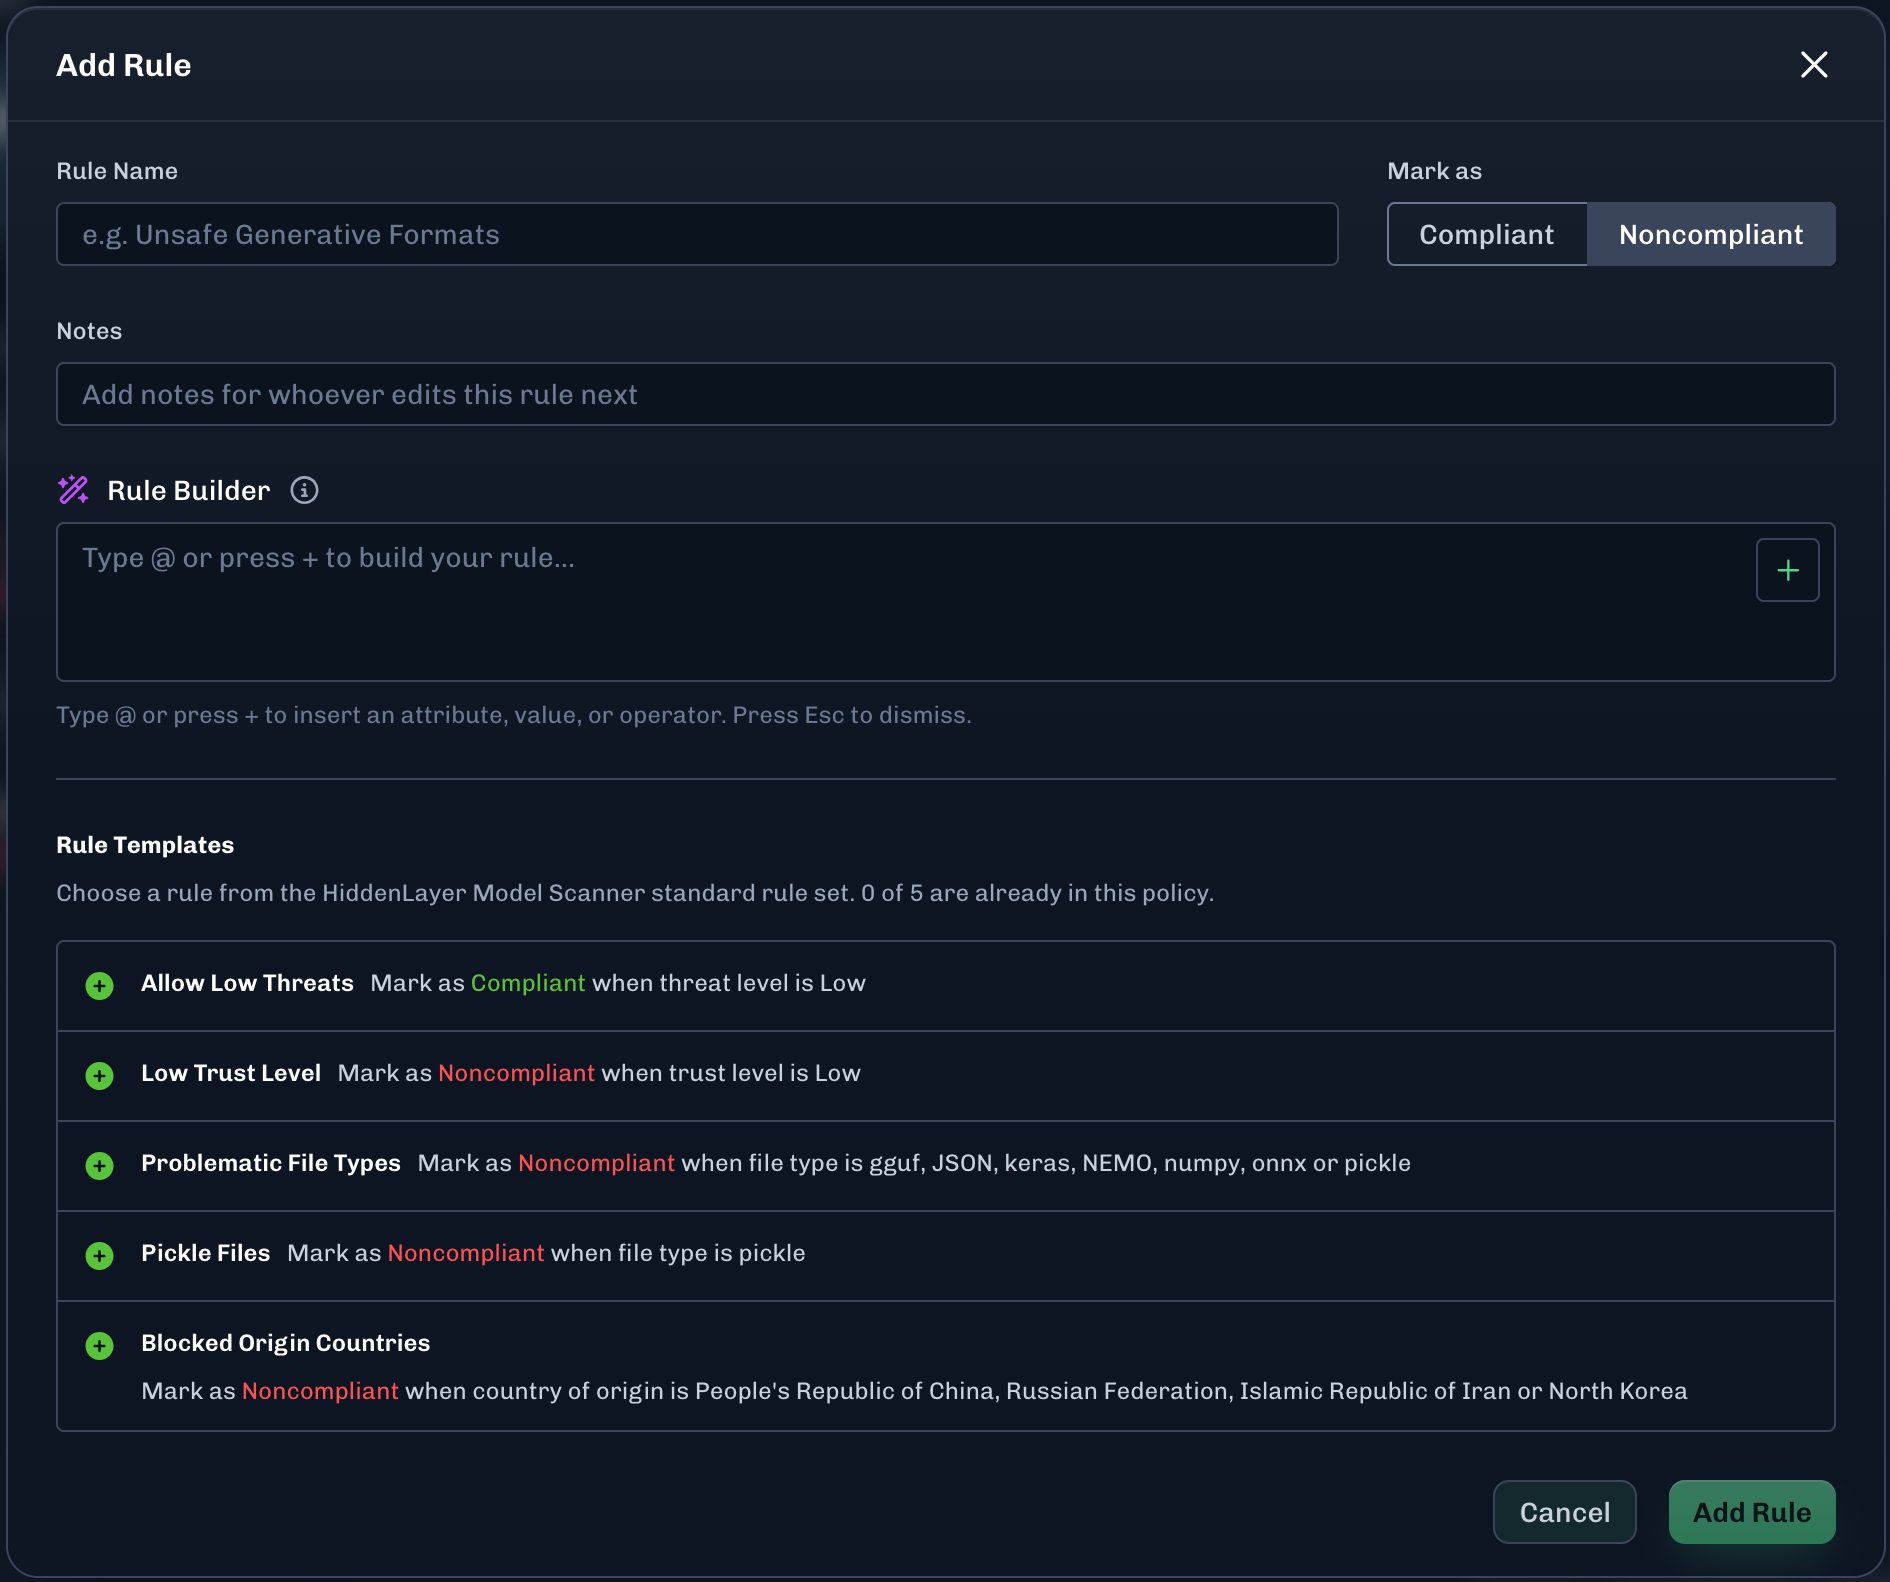The width and height of the screenshot is (1890, 1582).
Task: Select the 'Low Trust Level' template title
Action: click(x=231, y=1073)
